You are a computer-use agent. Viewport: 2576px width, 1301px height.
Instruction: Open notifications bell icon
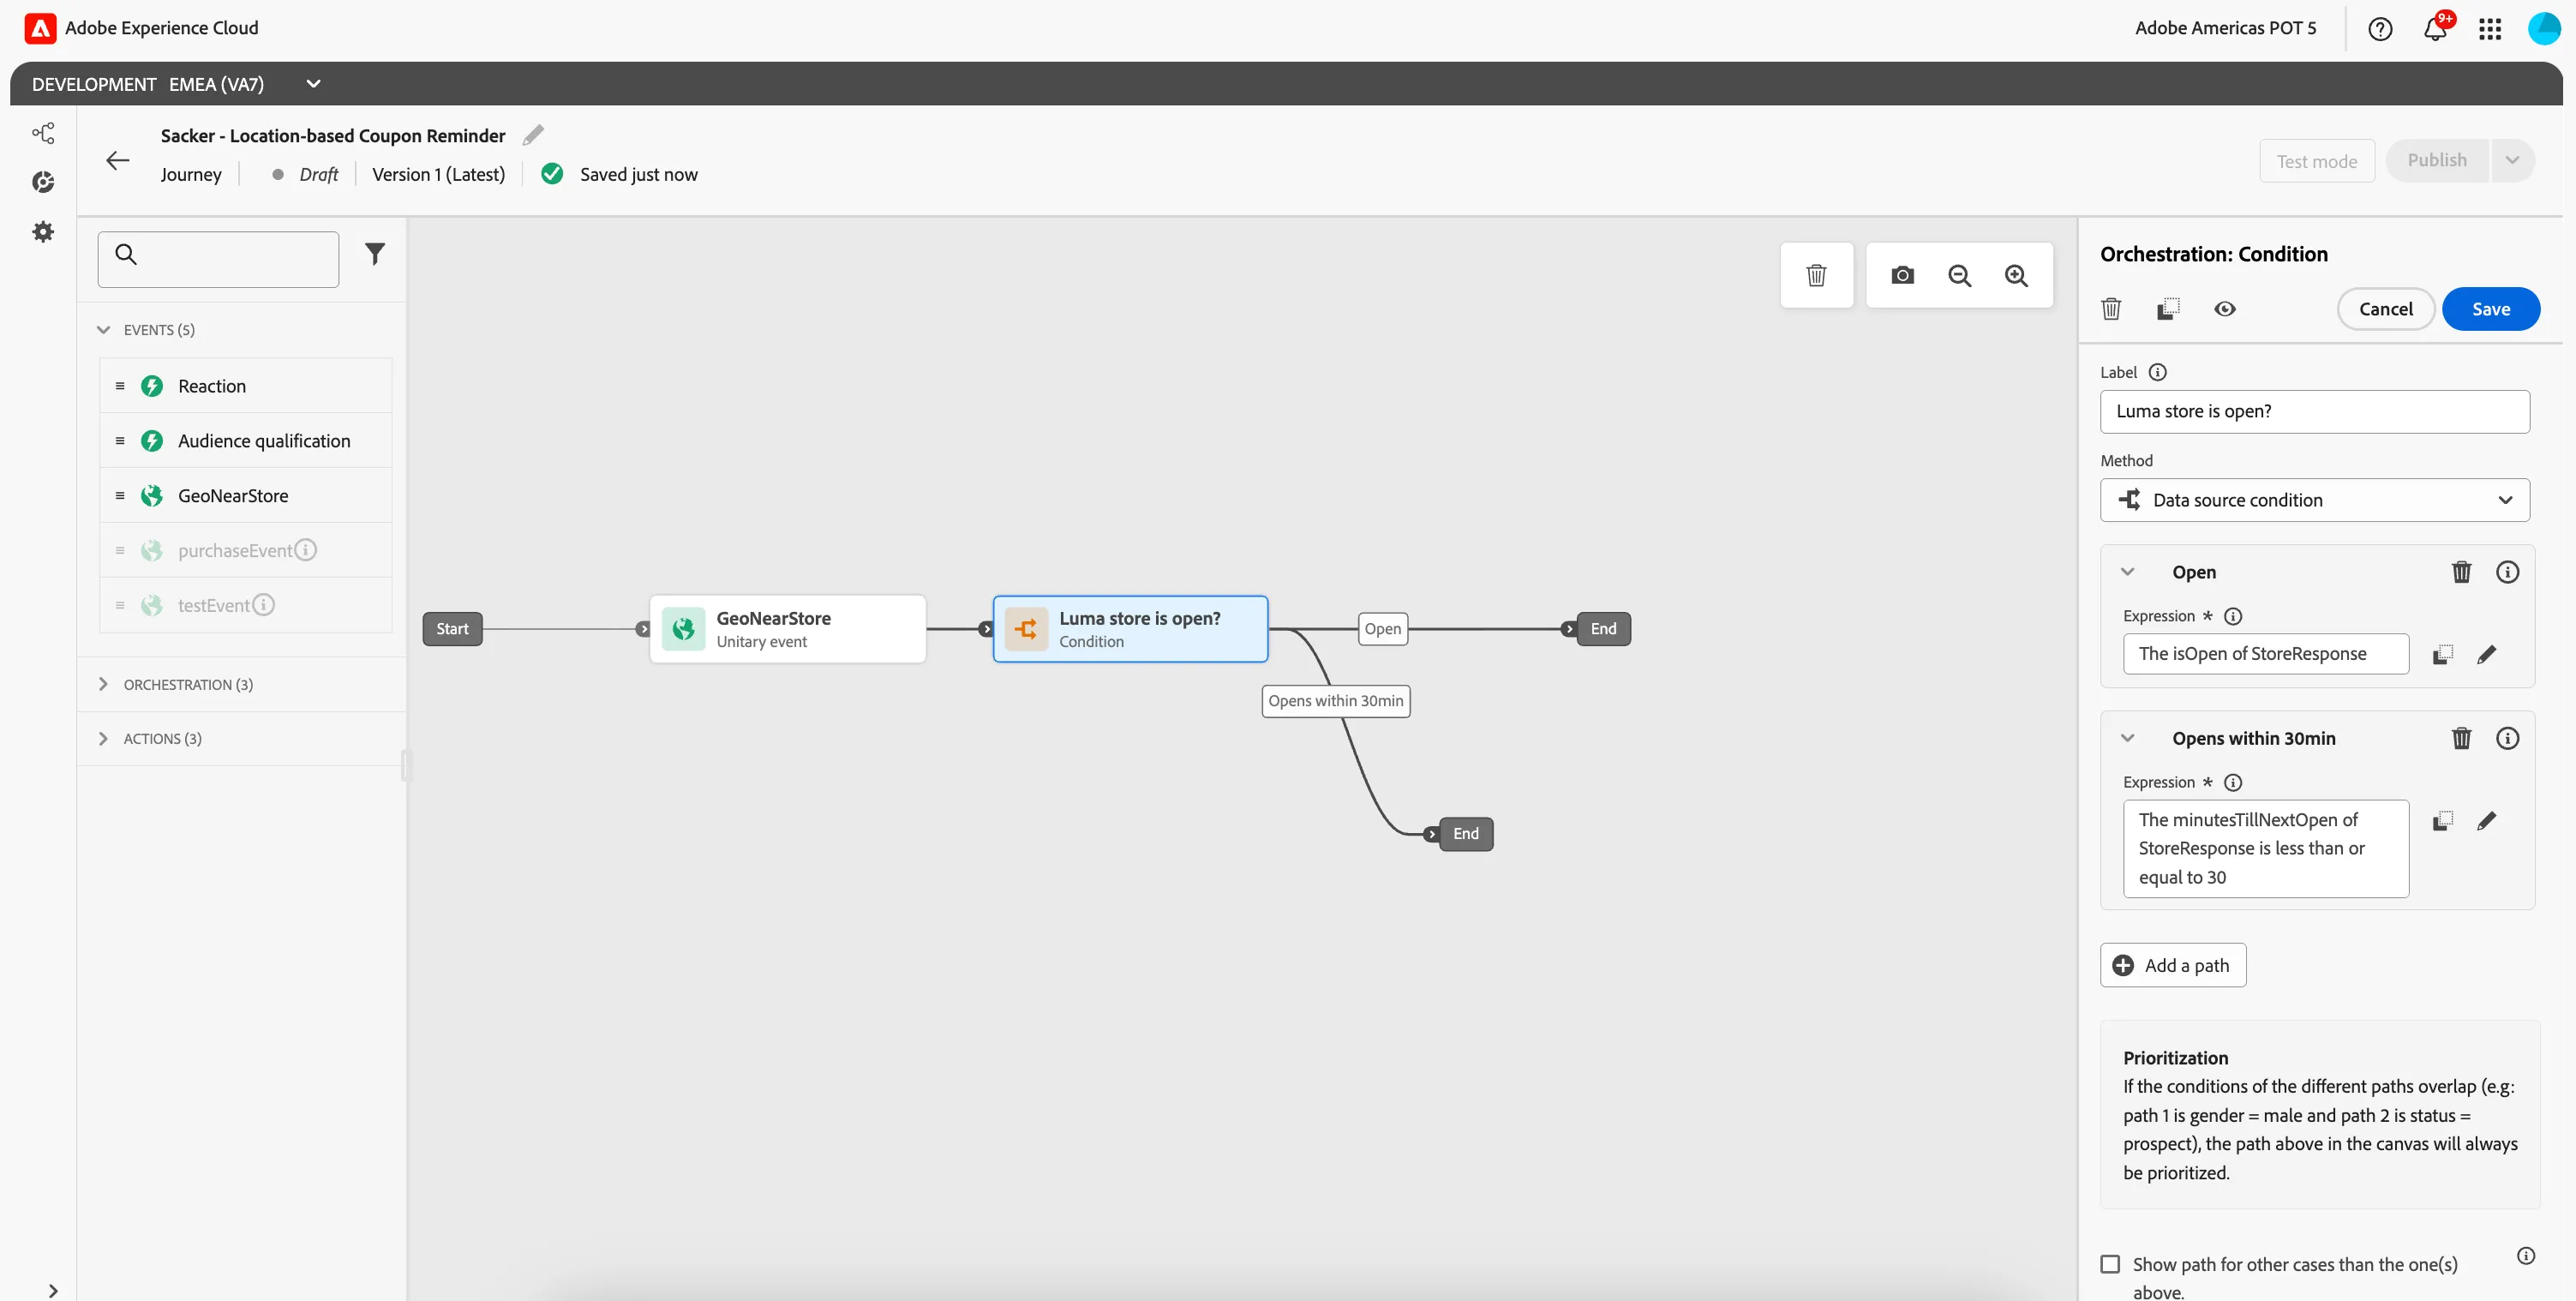[2435, 29]
